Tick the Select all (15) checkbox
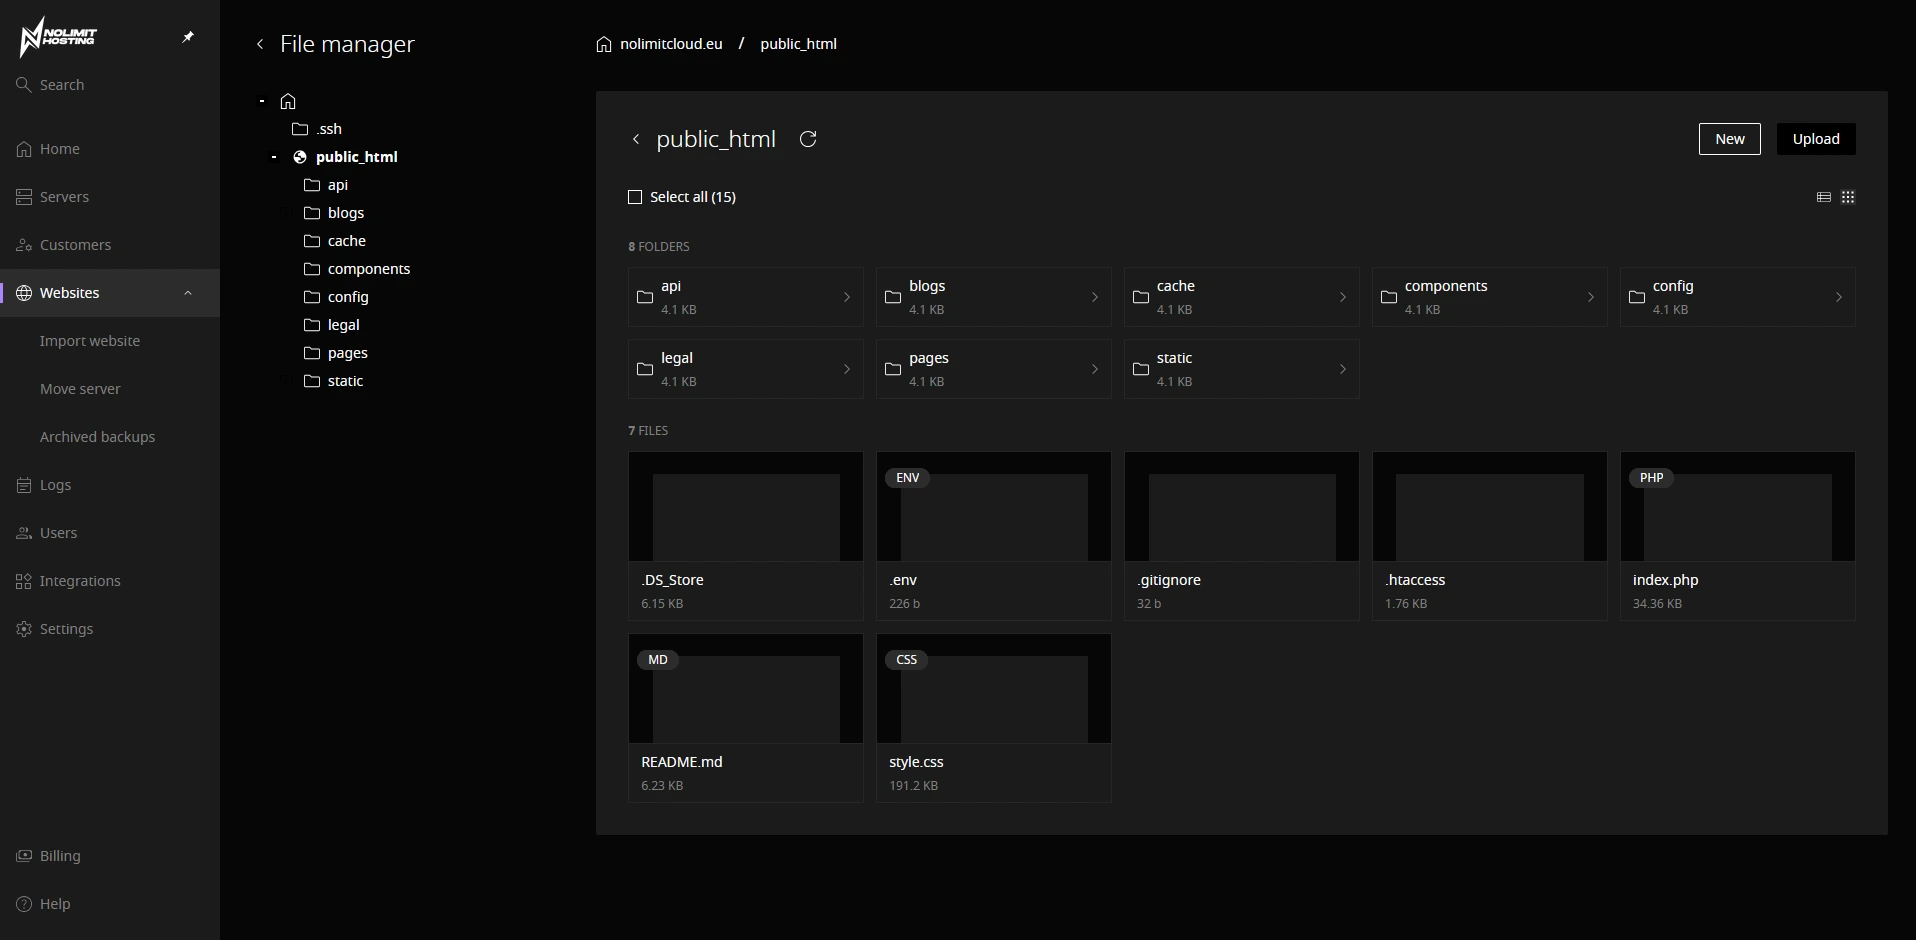This screenshot has height=940, width=1916. pyautogui.click(x=635, y=197)
